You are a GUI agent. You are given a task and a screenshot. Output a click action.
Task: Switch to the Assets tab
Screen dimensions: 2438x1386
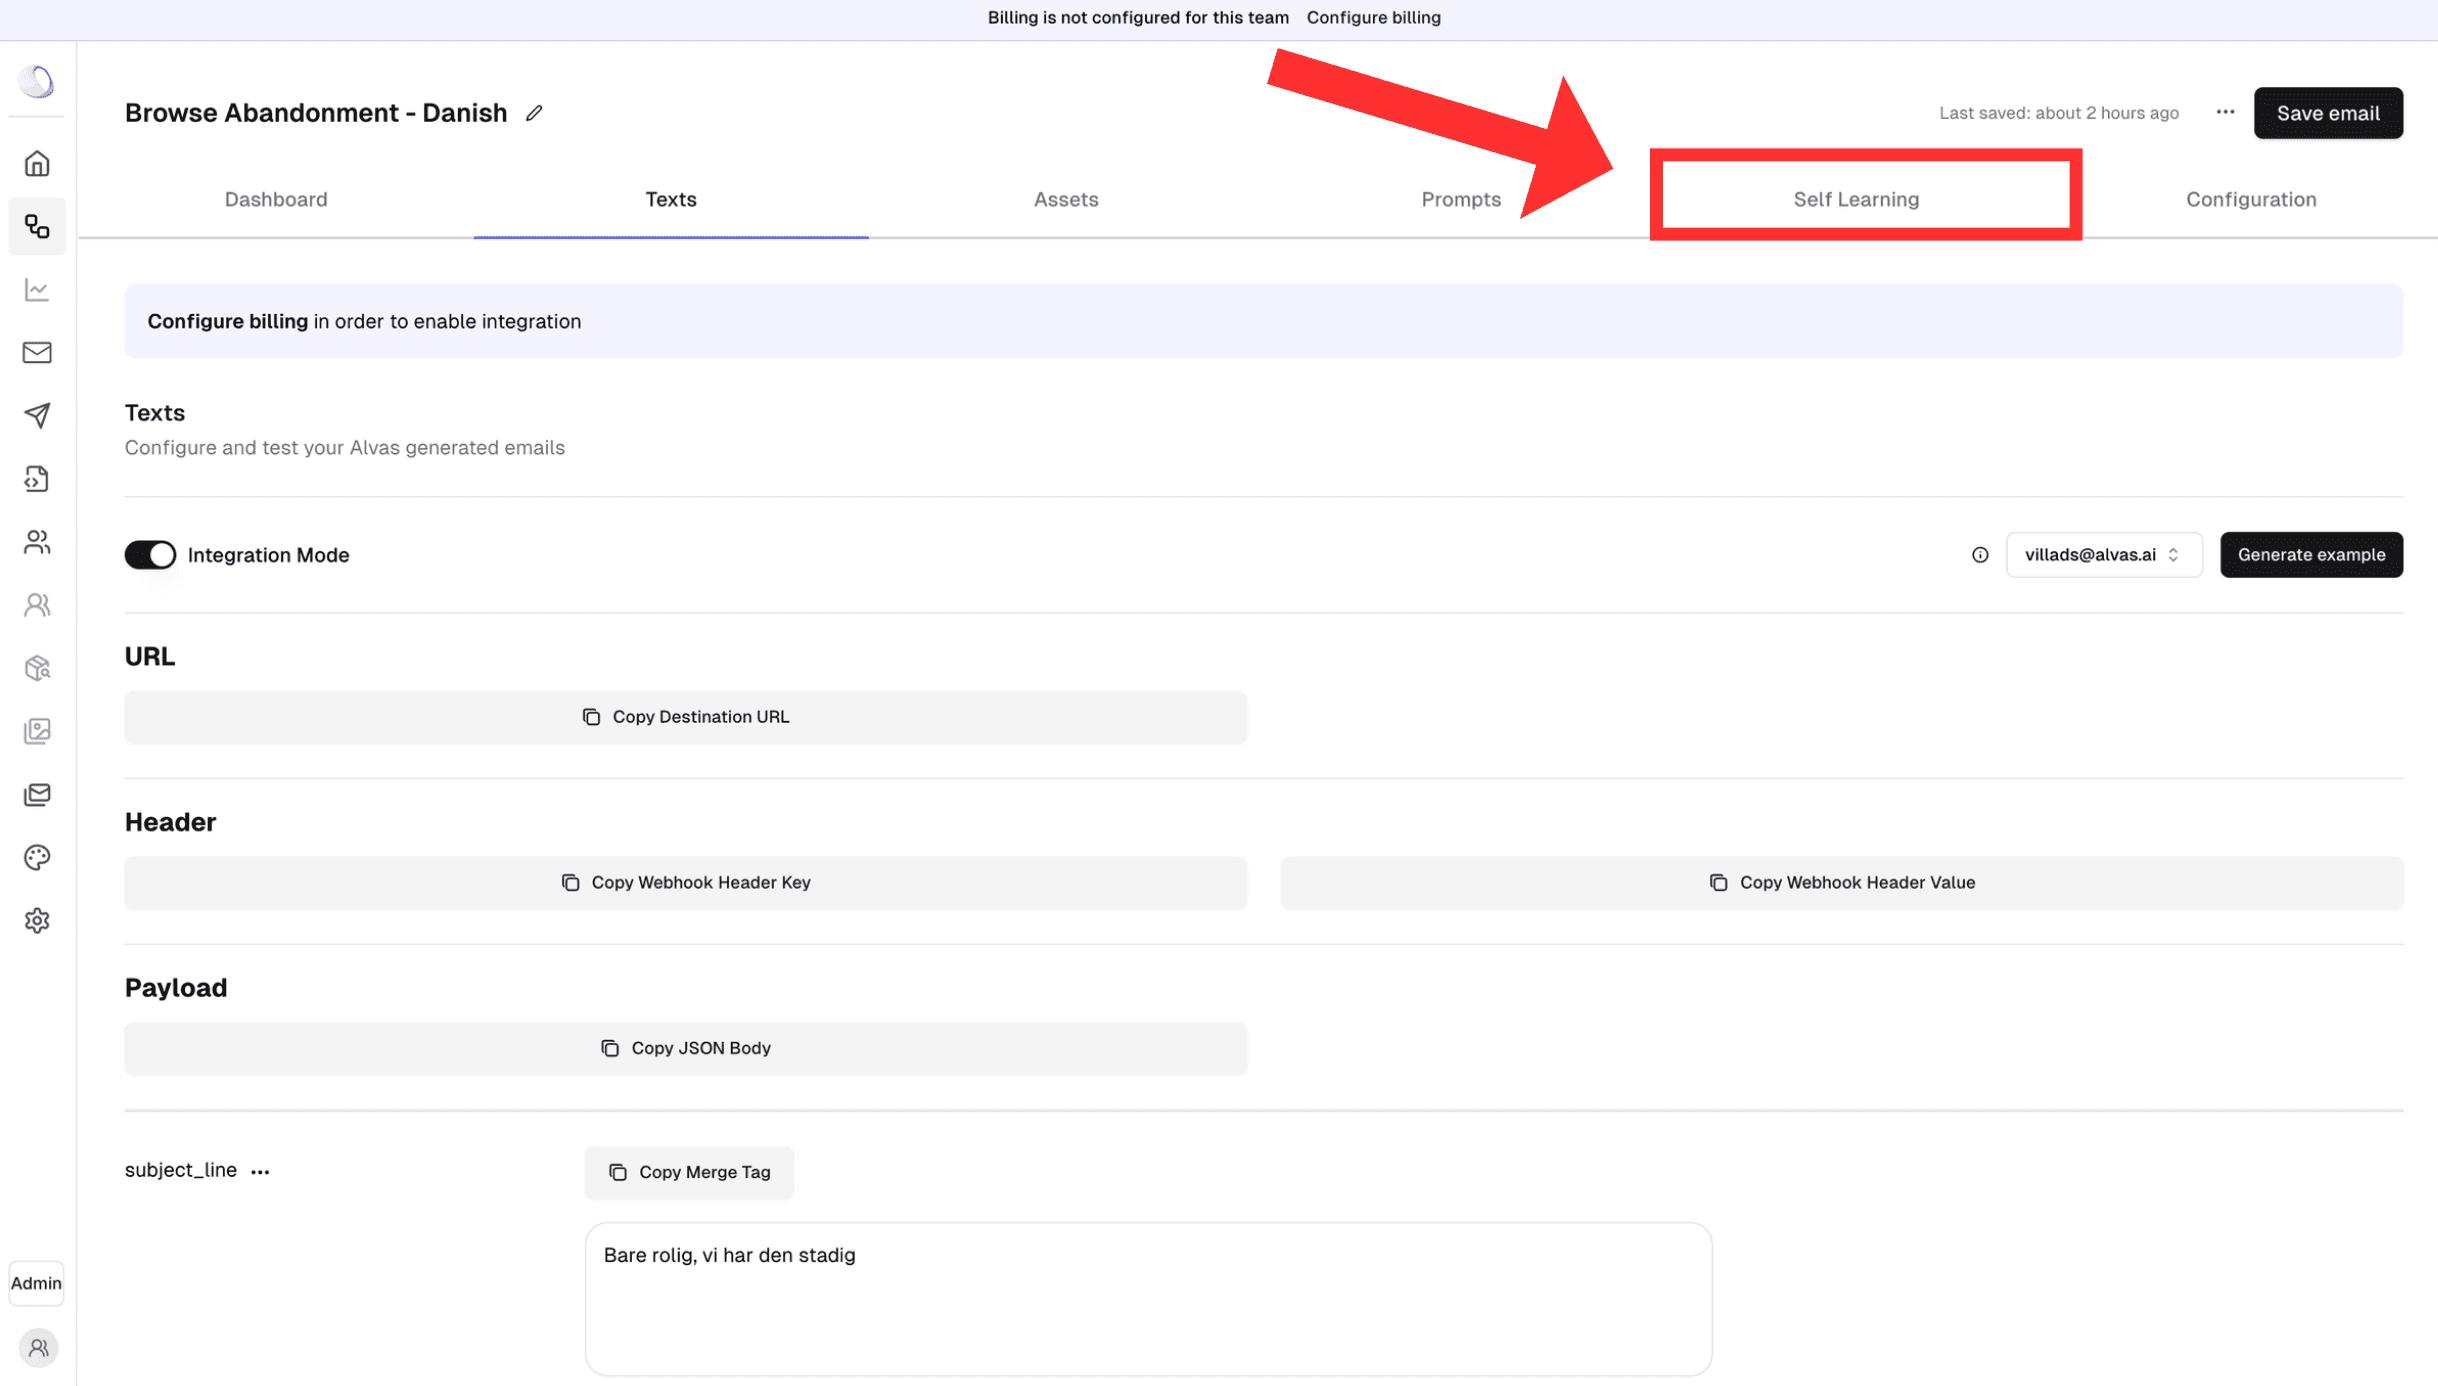pos(1066,199)
